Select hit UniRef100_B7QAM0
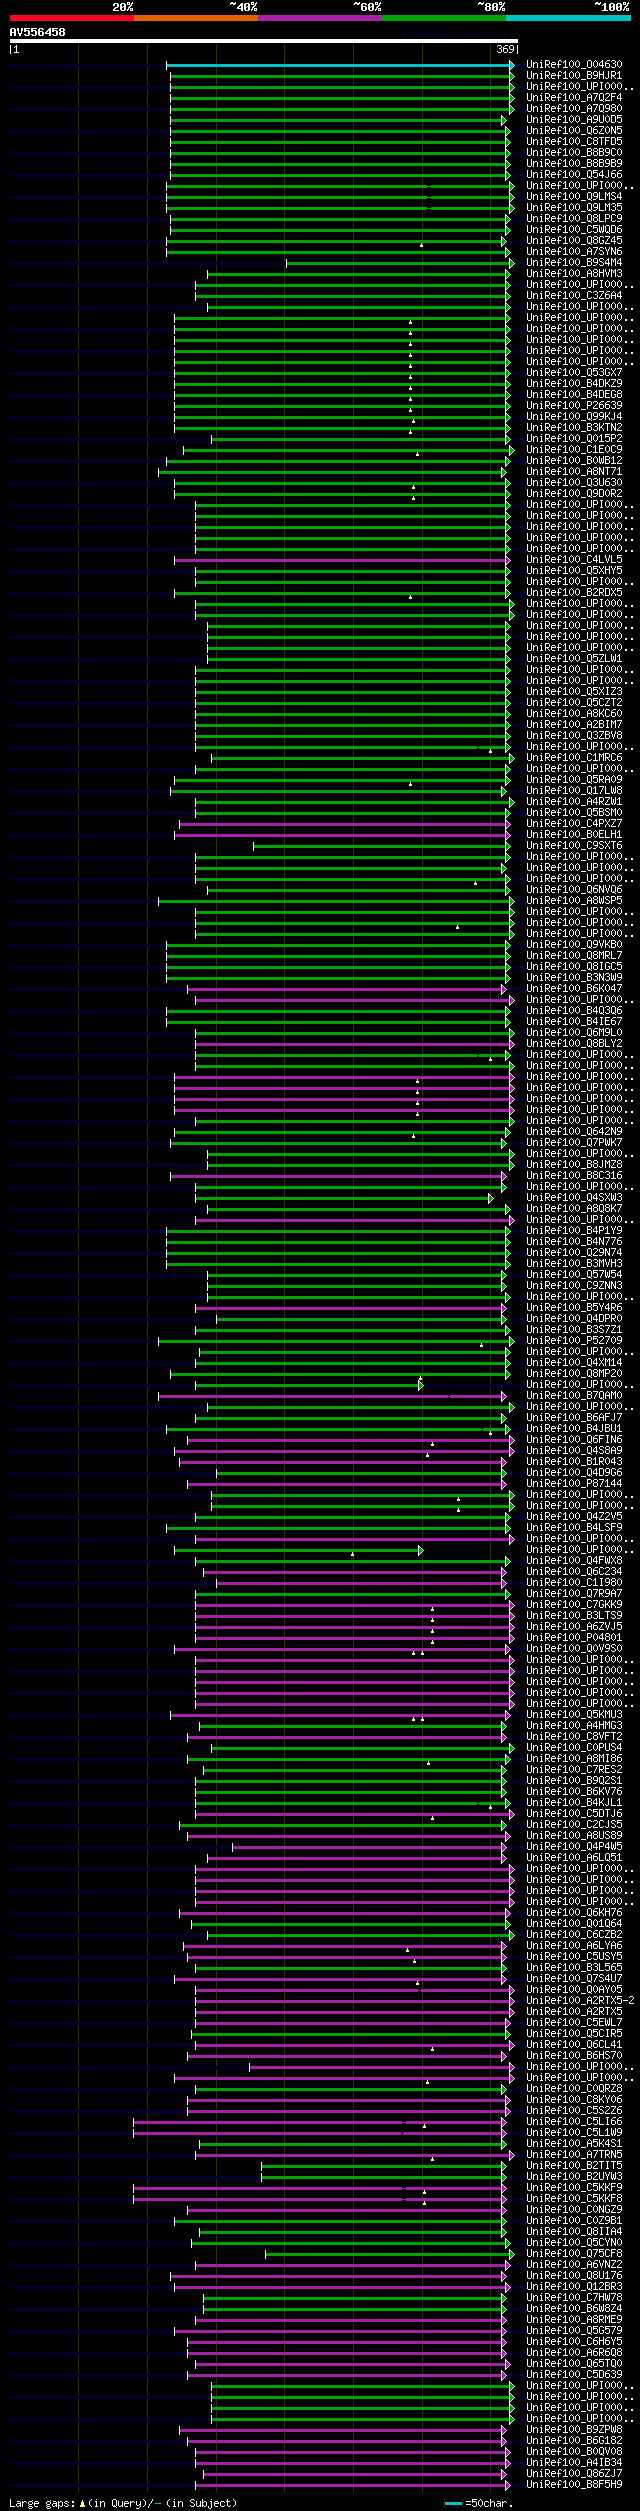Viewport: 640px width, 2511px height. [574, 1396]
